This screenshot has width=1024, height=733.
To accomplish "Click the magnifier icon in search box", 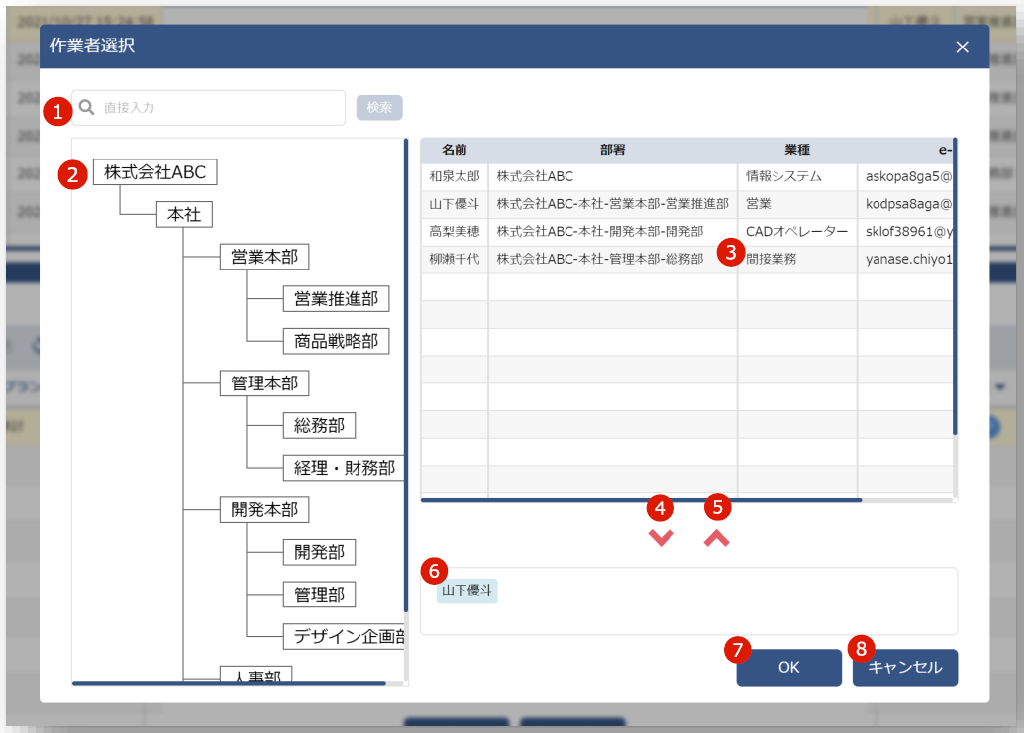I will coord(87,108).
